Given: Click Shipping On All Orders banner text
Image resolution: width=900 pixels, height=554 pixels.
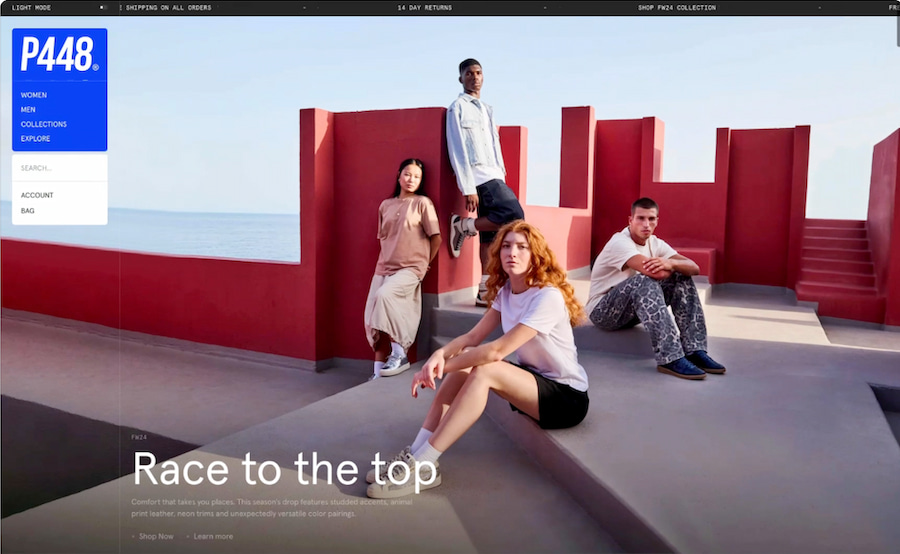Looking at the screenshot, I should coord(169,7).
